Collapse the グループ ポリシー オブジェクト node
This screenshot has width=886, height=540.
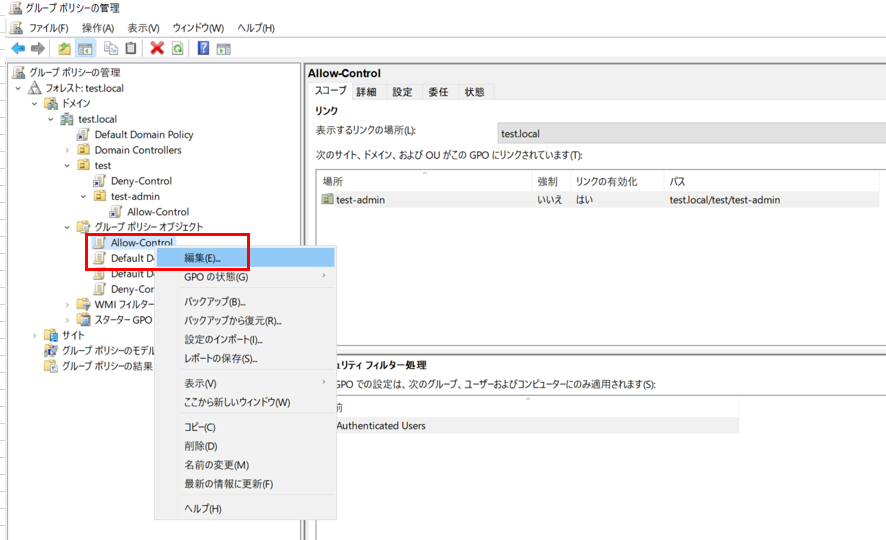(67, 227)
